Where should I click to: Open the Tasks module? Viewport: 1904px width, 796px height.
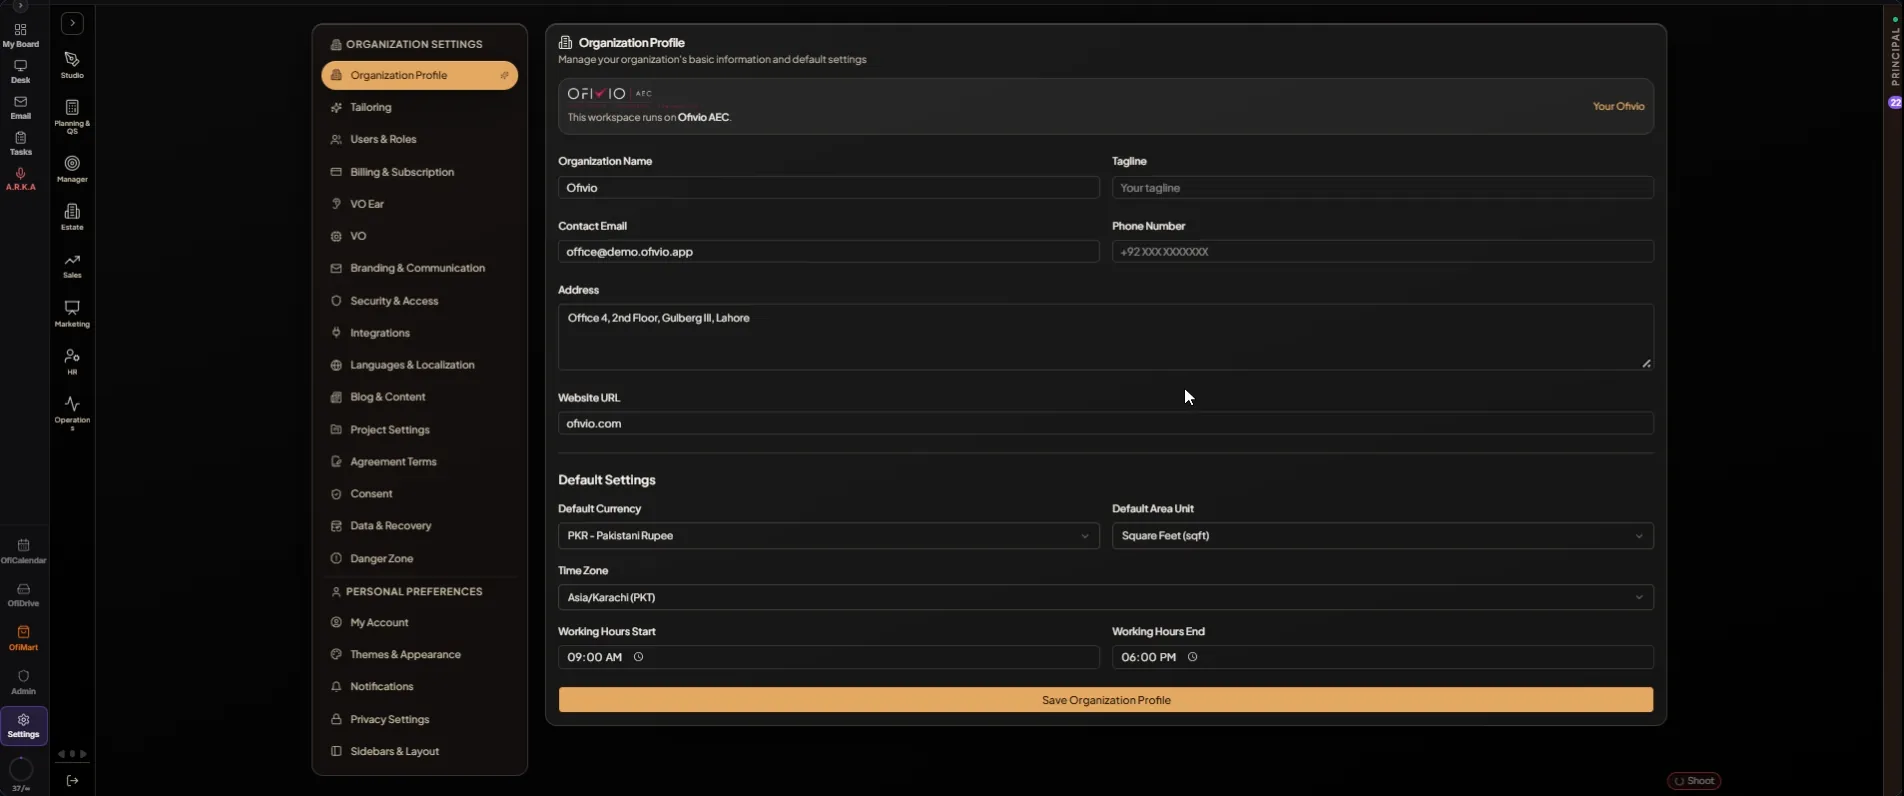[20, 143]
